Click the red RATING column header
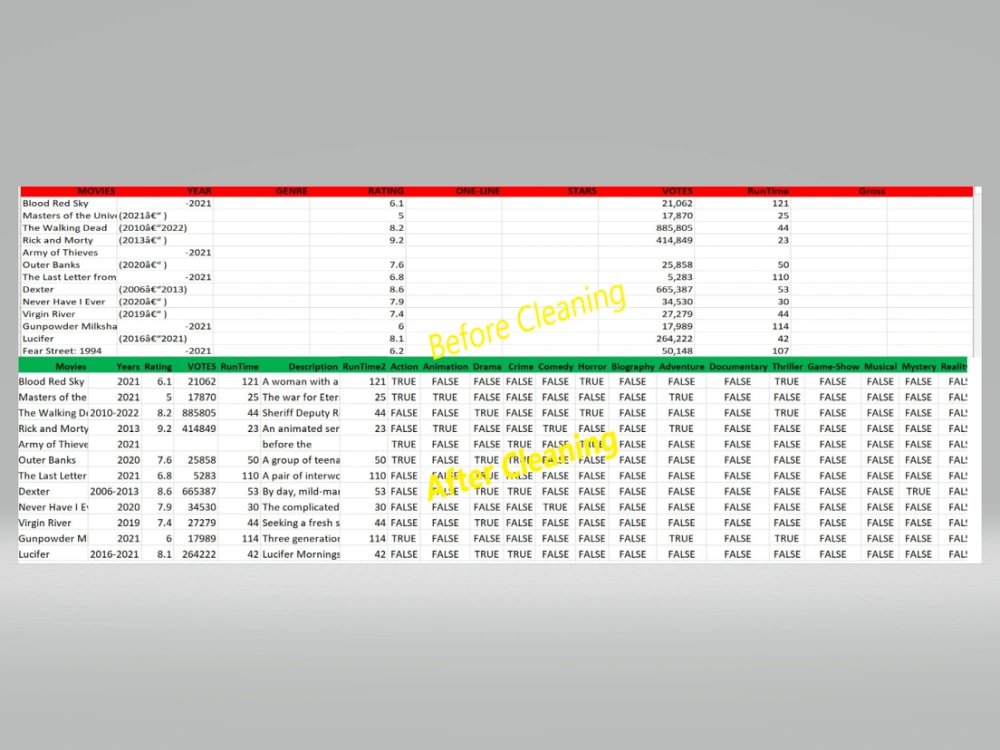 (386, 191)
